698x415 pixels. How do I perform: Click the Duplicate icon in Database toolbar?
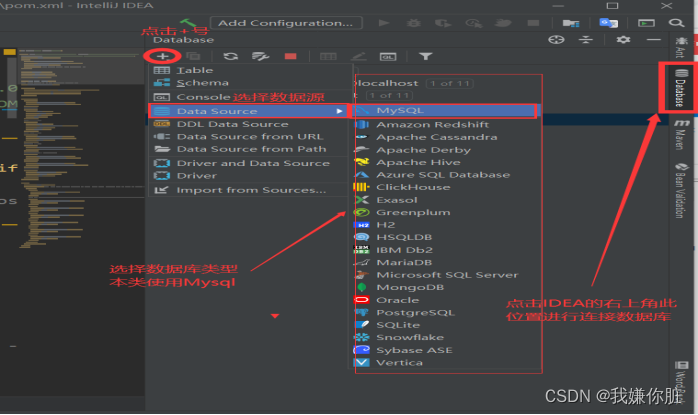193,56
